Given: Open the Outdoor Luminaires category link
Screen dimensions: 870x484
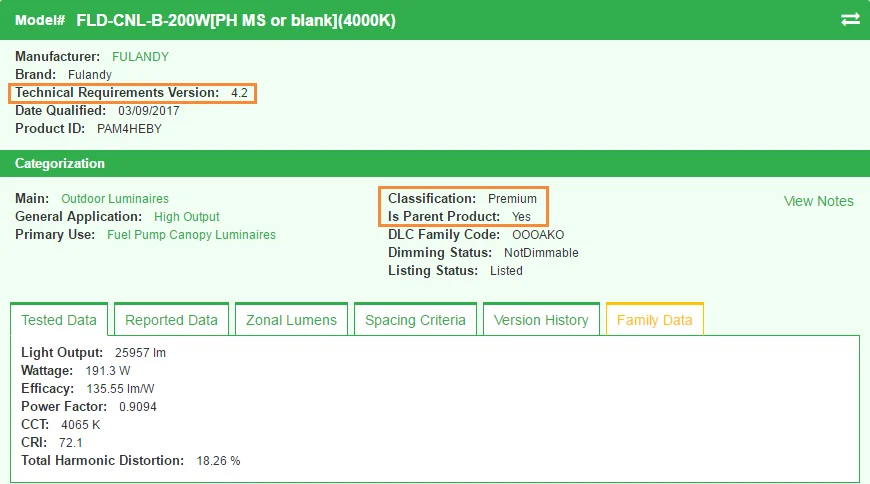Looking at the screenshot, I should [115, 199].
